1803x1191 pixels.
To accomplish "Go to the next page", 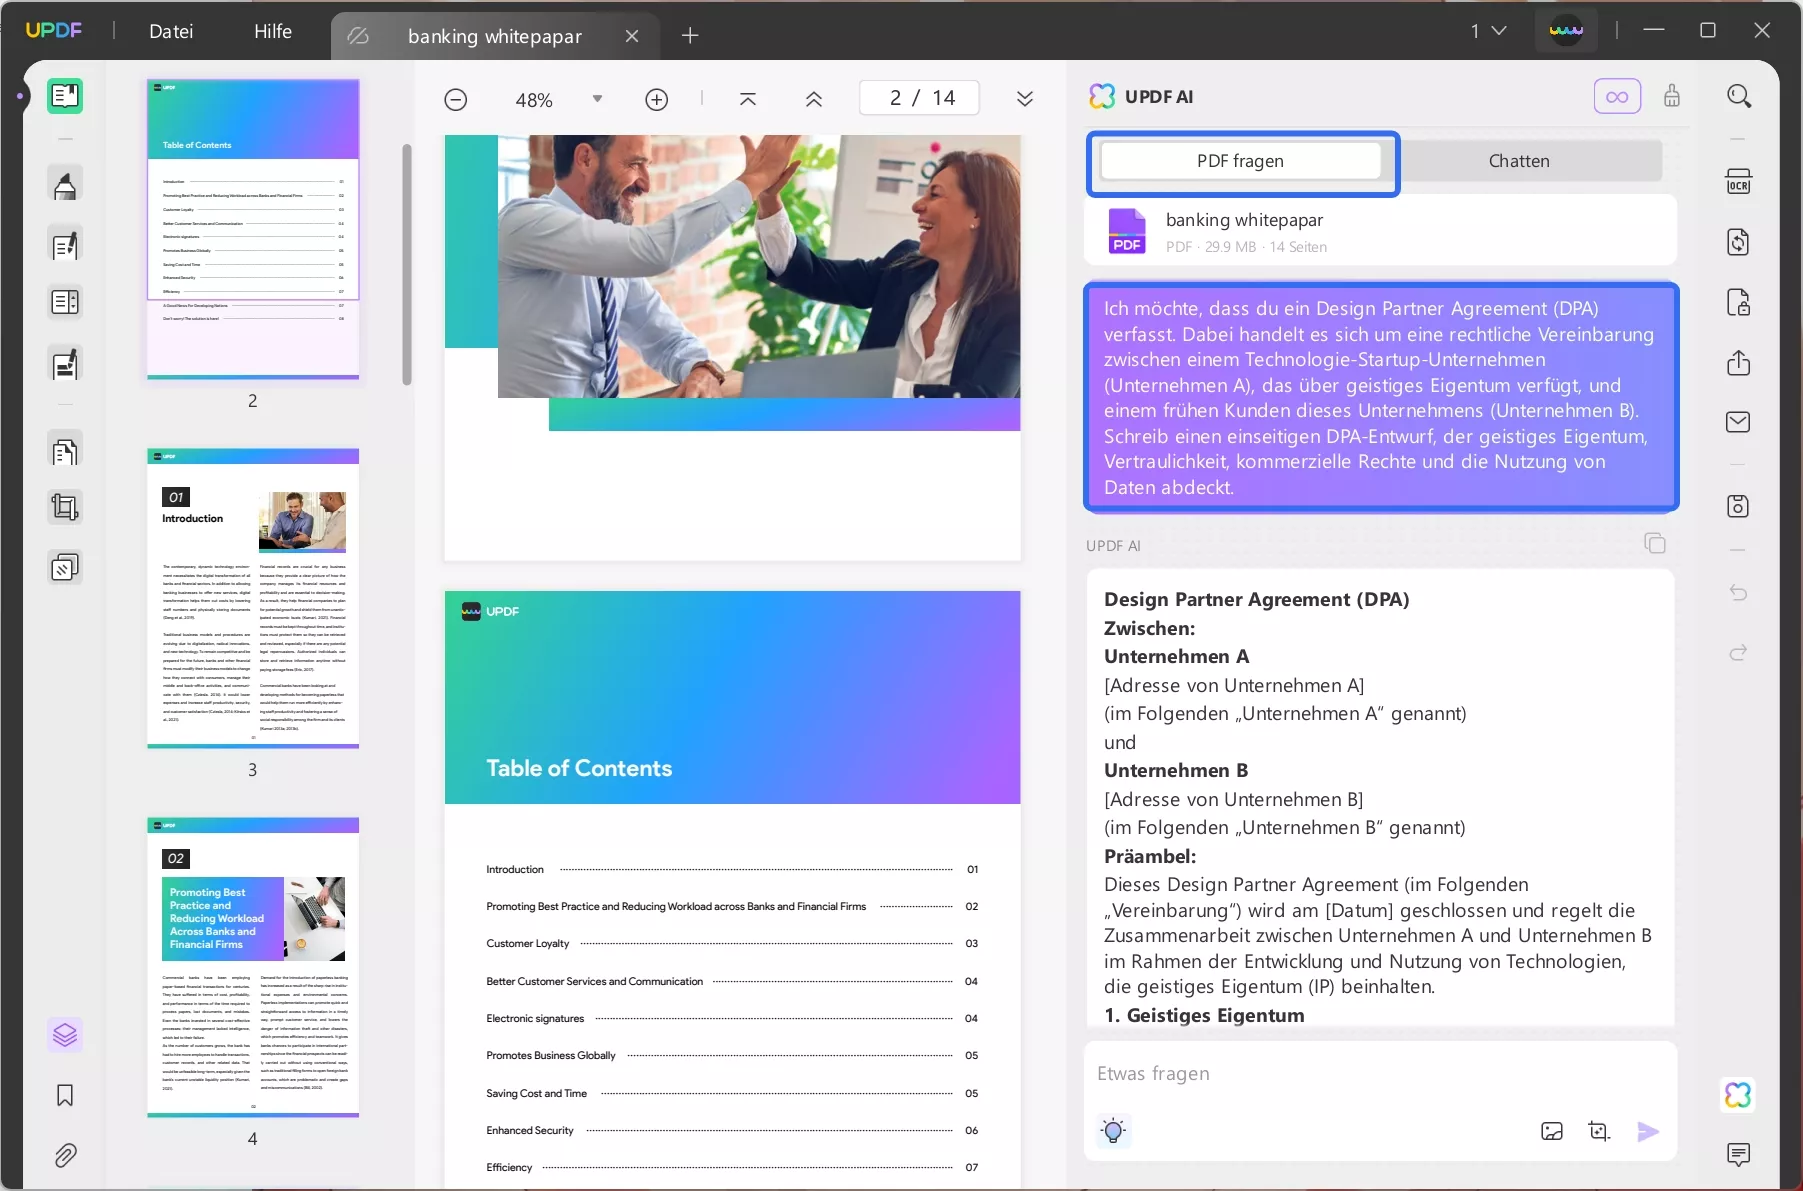I will pos(1025,99).
